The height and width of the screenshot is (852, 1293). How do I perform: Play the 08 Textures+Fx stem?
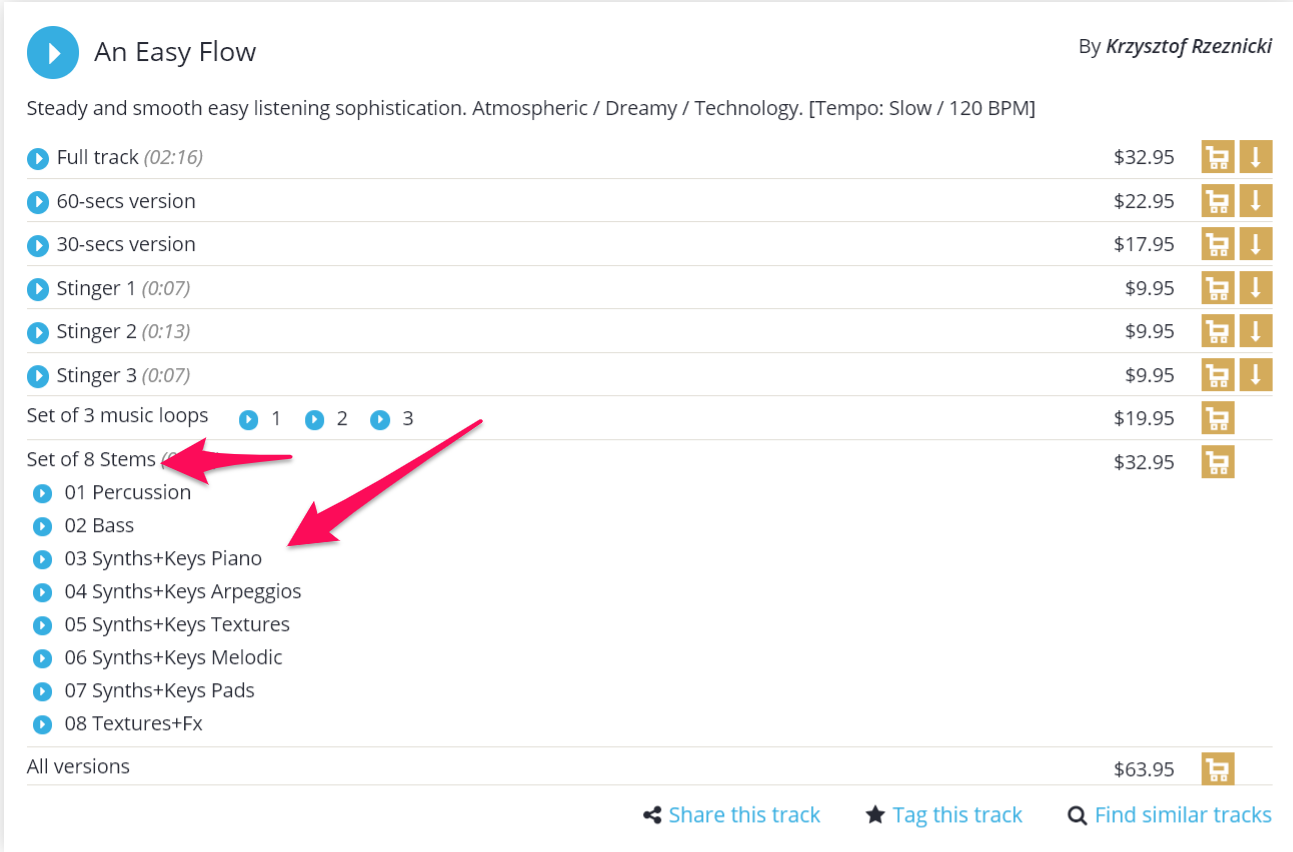click(42, 724)
